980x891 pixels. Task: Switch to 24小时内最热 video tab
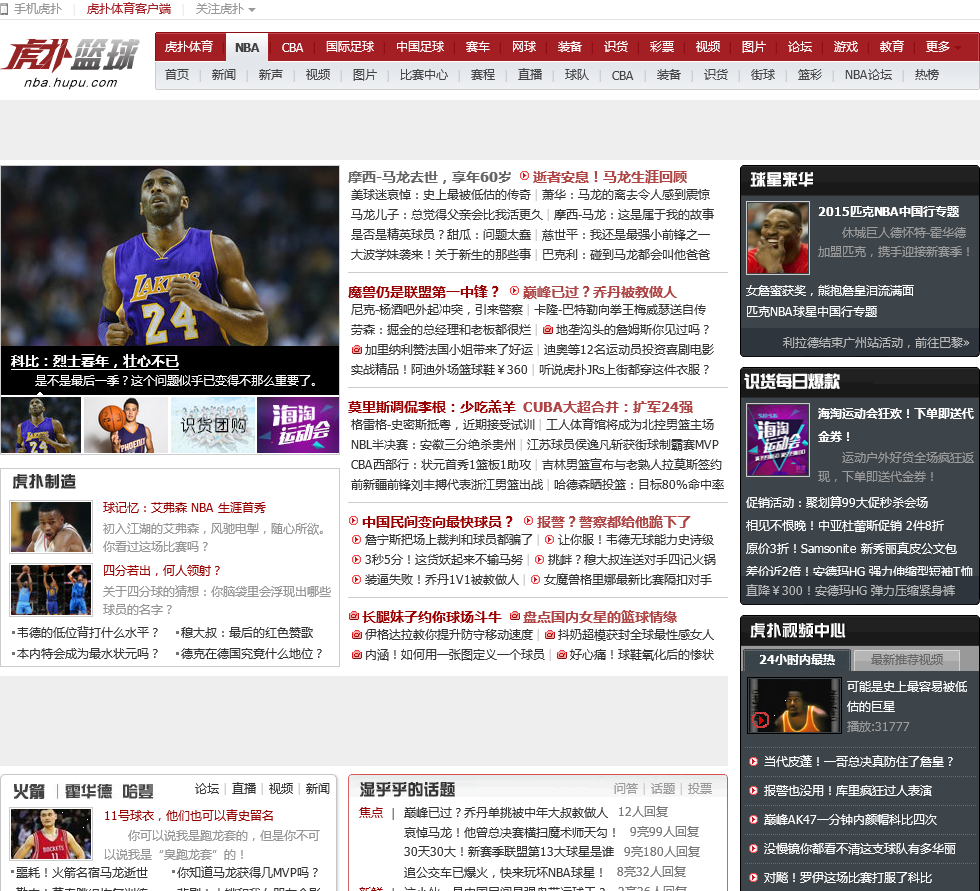pos(797,659)
